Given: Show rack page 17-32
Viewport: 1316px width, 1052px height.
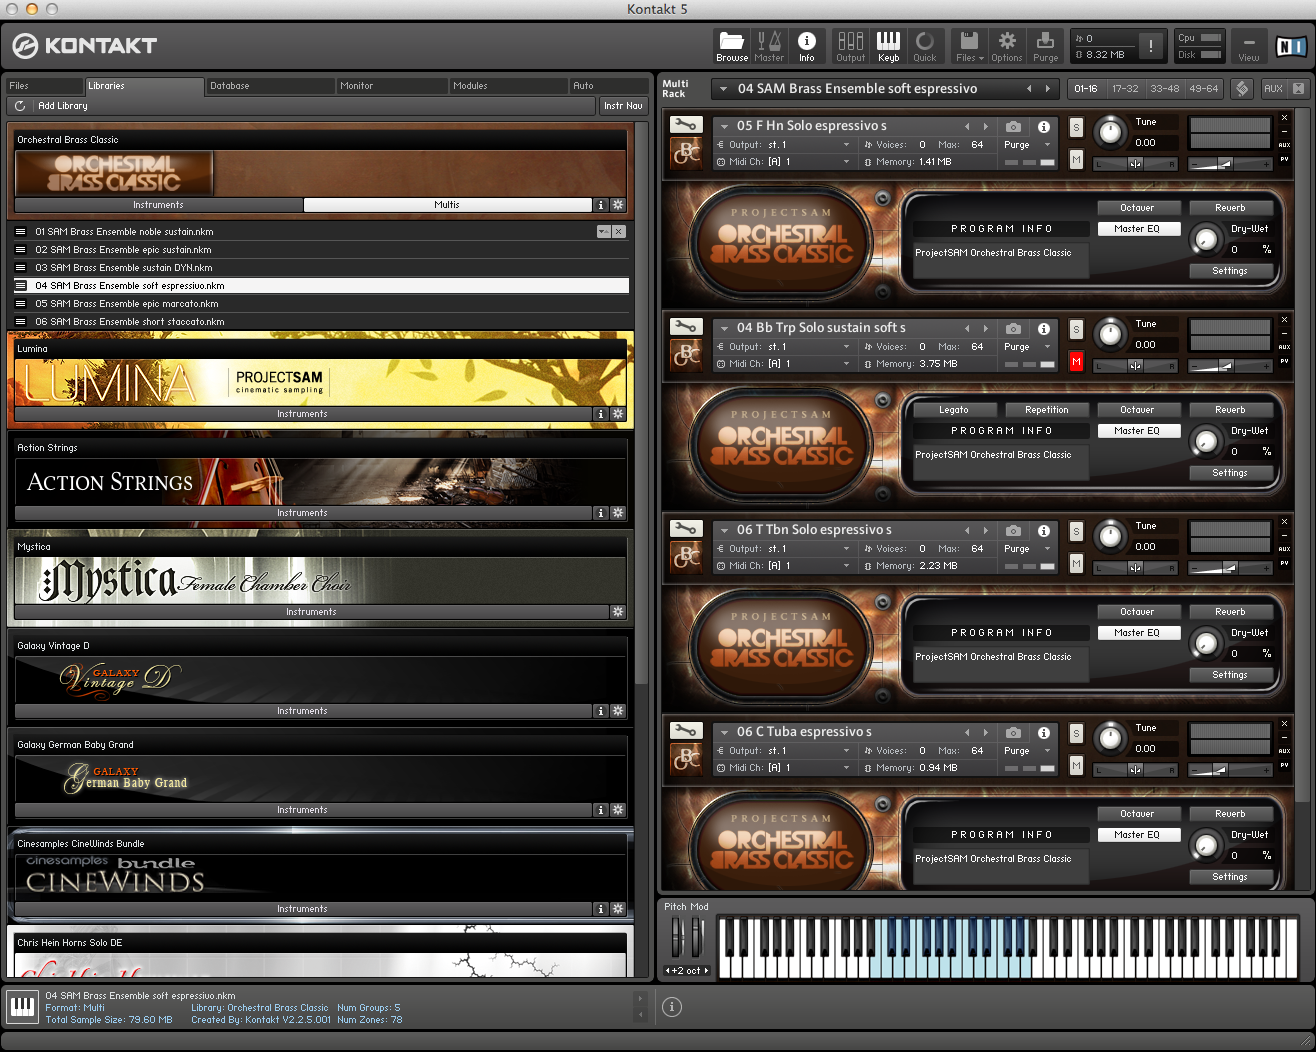Looking at the screenshot, I should click(x=1125, y=88).
